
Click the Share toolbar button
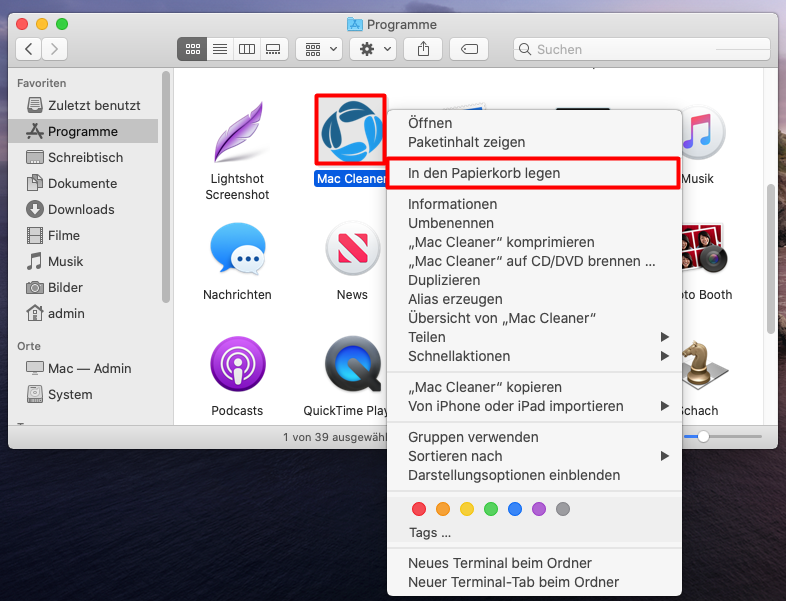point(424,49)
